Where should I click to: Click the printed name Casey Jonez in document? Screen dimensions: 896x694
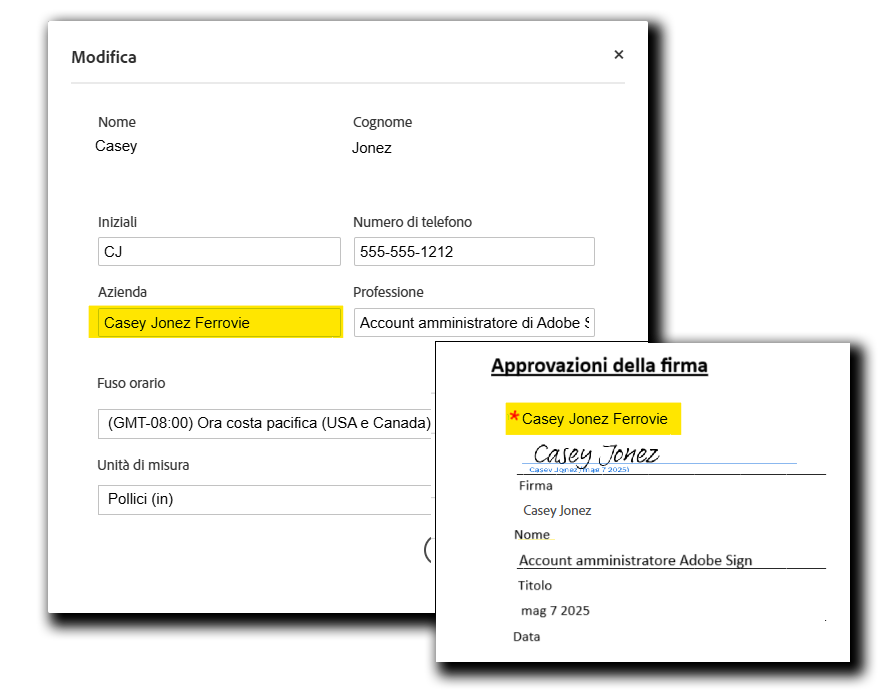click(x=557, y=510)
